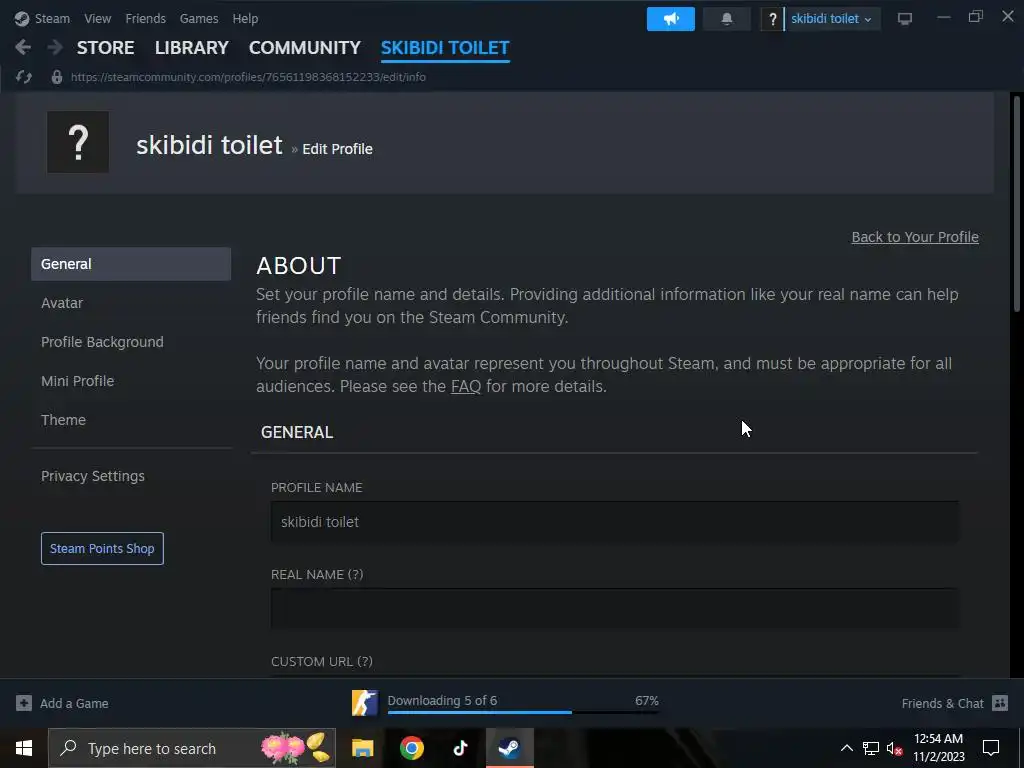Viewport: 1024px width, 768px height.
Task: Click Friends & Chat label
Action: [942, 703]
